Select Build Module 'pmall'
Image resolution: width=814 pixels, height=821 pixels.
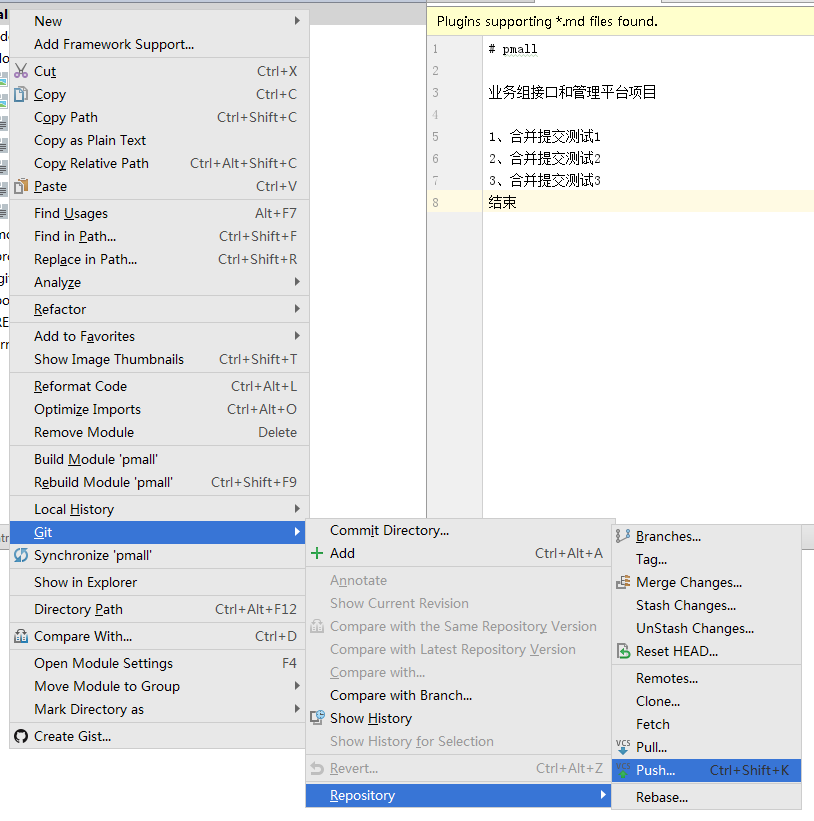[159, 459]
